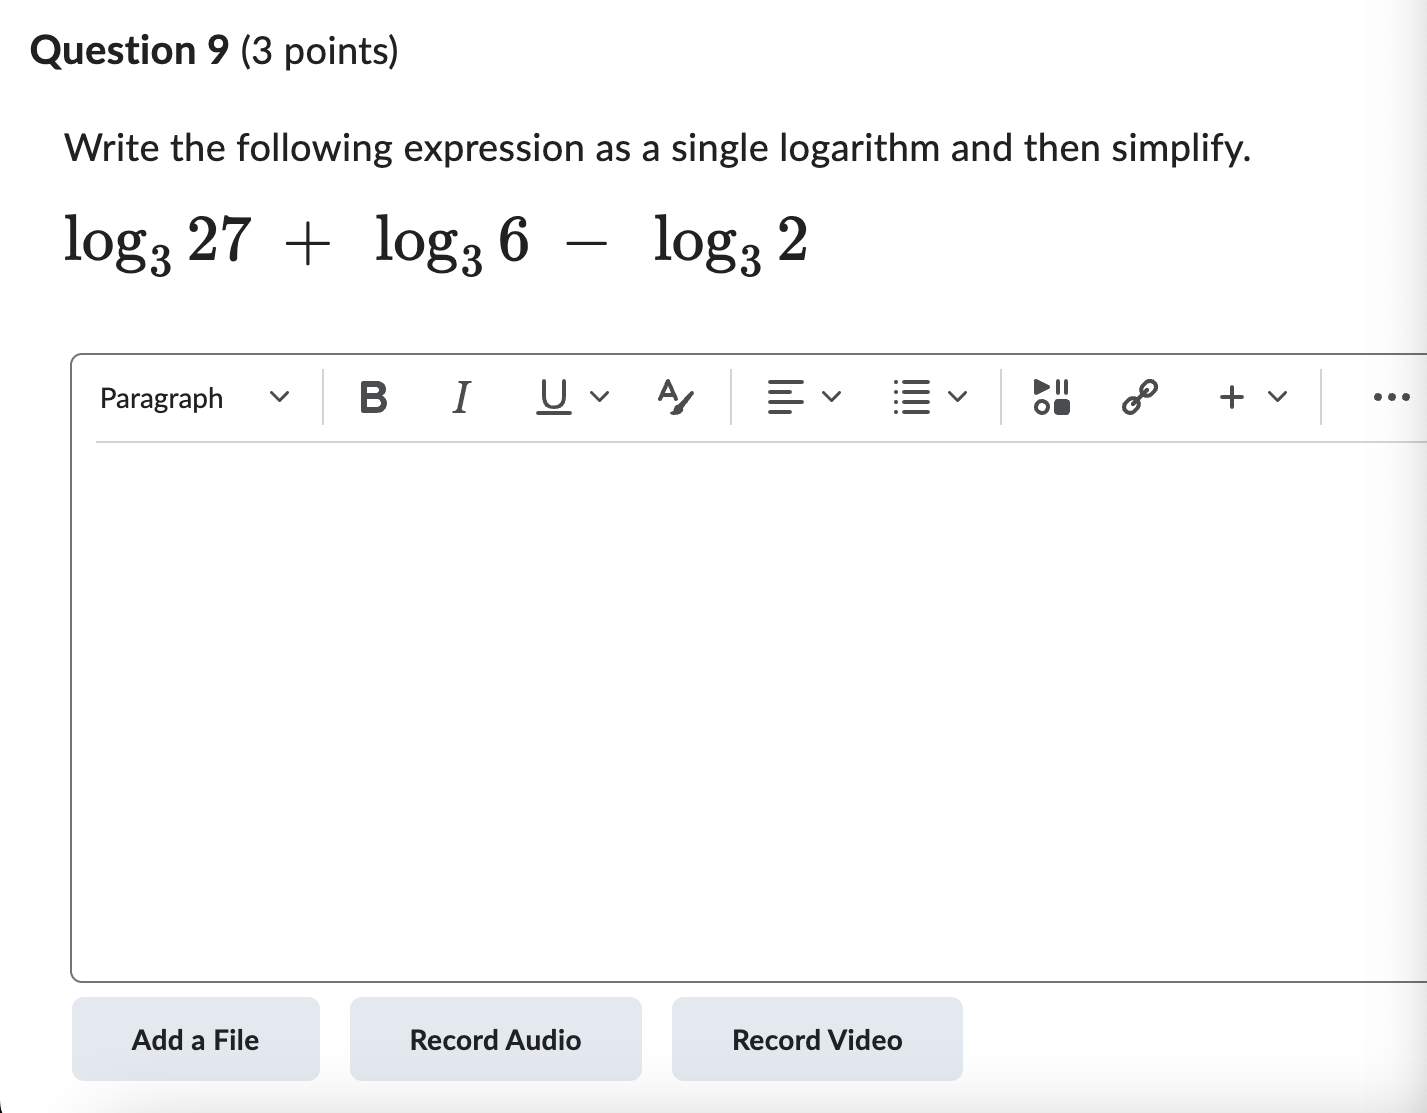
Task: Click the text alignment icon
Action: (786, 397)
